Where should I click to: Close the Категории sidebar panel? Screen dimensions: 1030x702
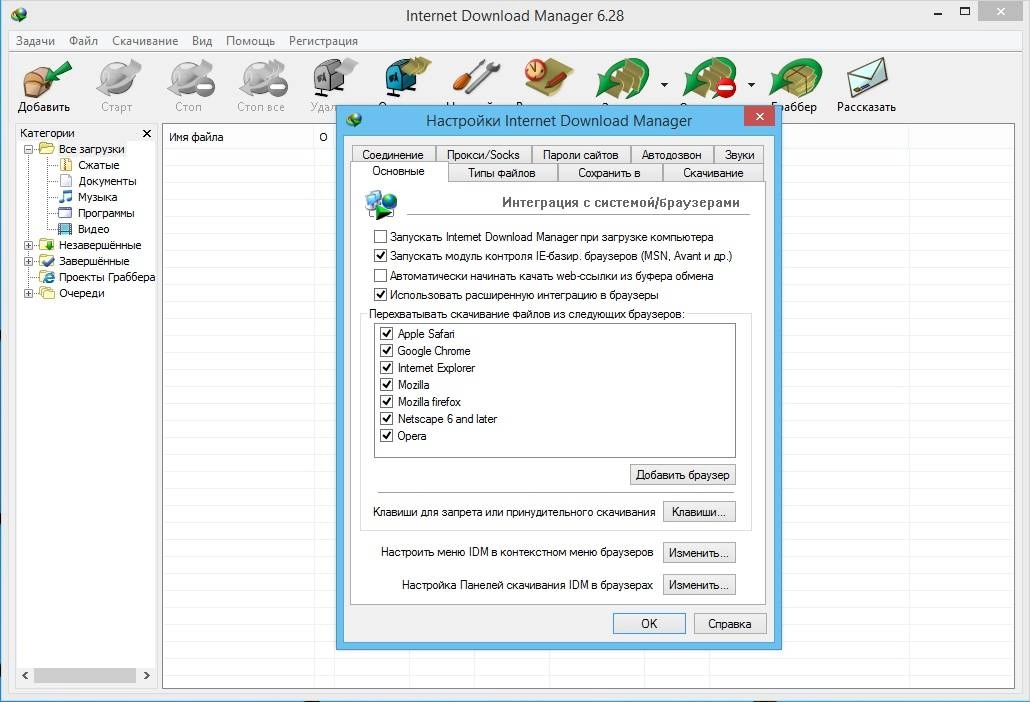click(x=147, y=133)
